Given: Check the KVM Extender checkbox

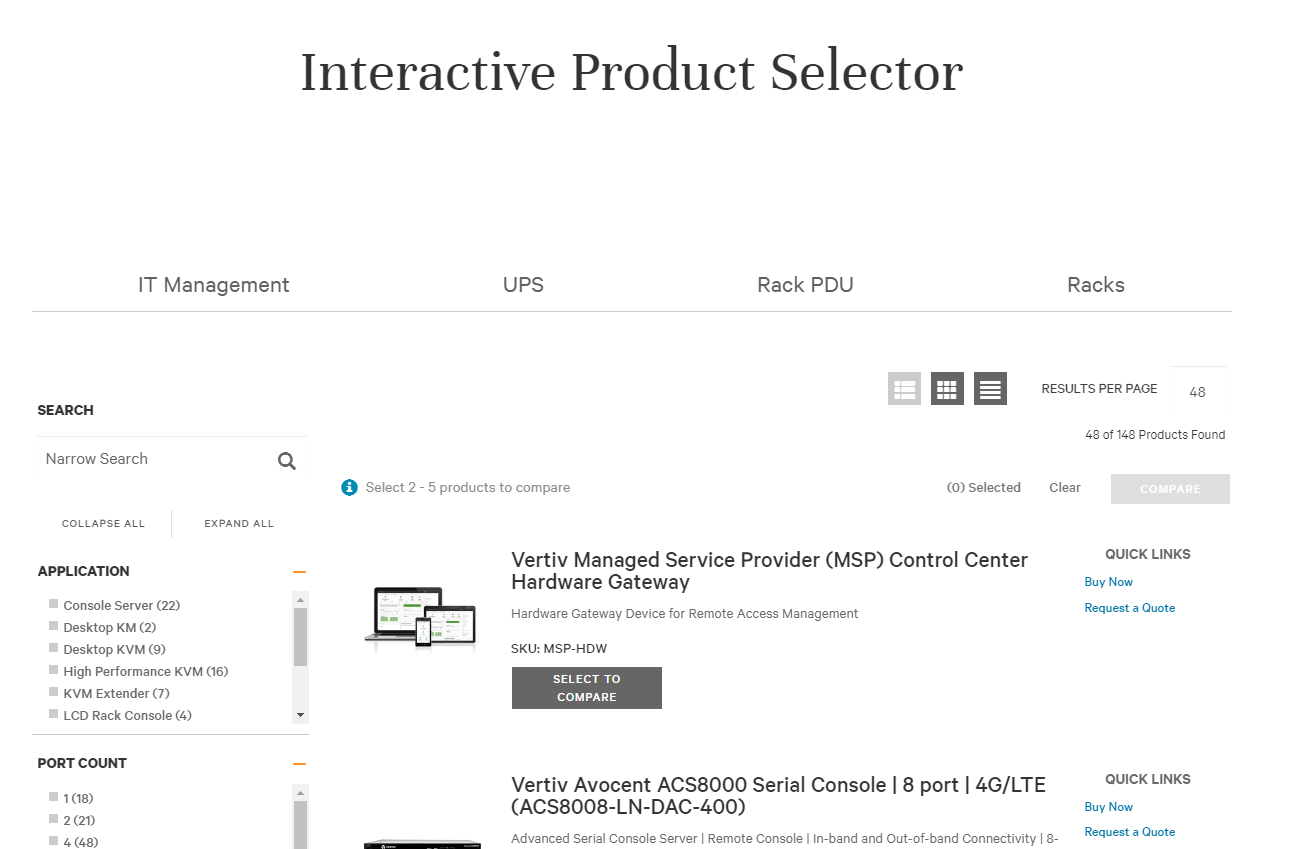Looking at the screenshot, I should click(53, 693).
